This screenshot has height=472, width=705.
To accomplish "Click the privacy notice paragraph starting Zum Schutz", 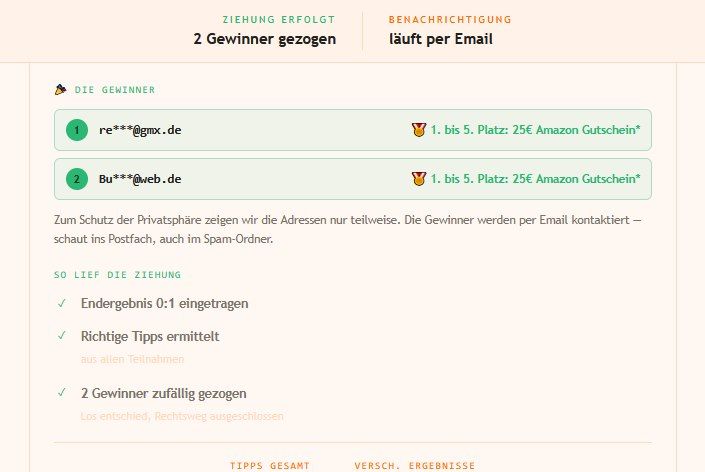I will coord(348,229).
